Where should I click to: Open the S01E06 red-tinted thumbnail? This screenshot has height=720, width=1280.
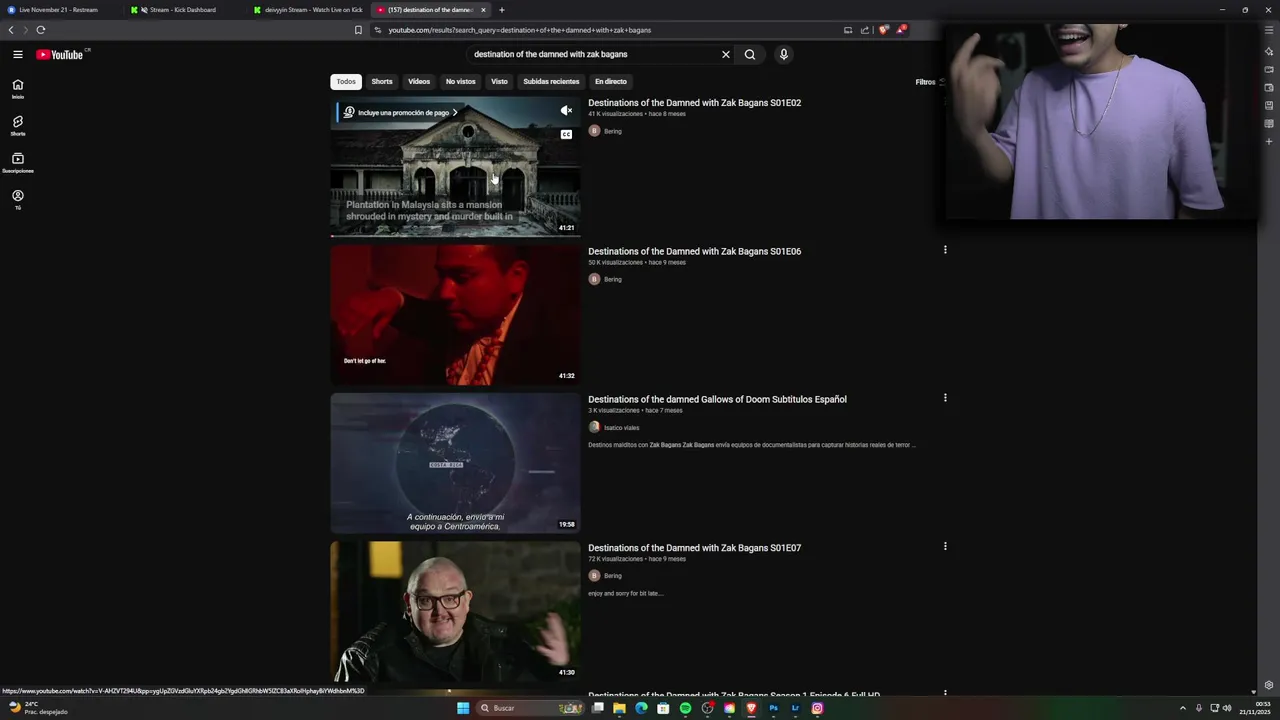[455, 315]
